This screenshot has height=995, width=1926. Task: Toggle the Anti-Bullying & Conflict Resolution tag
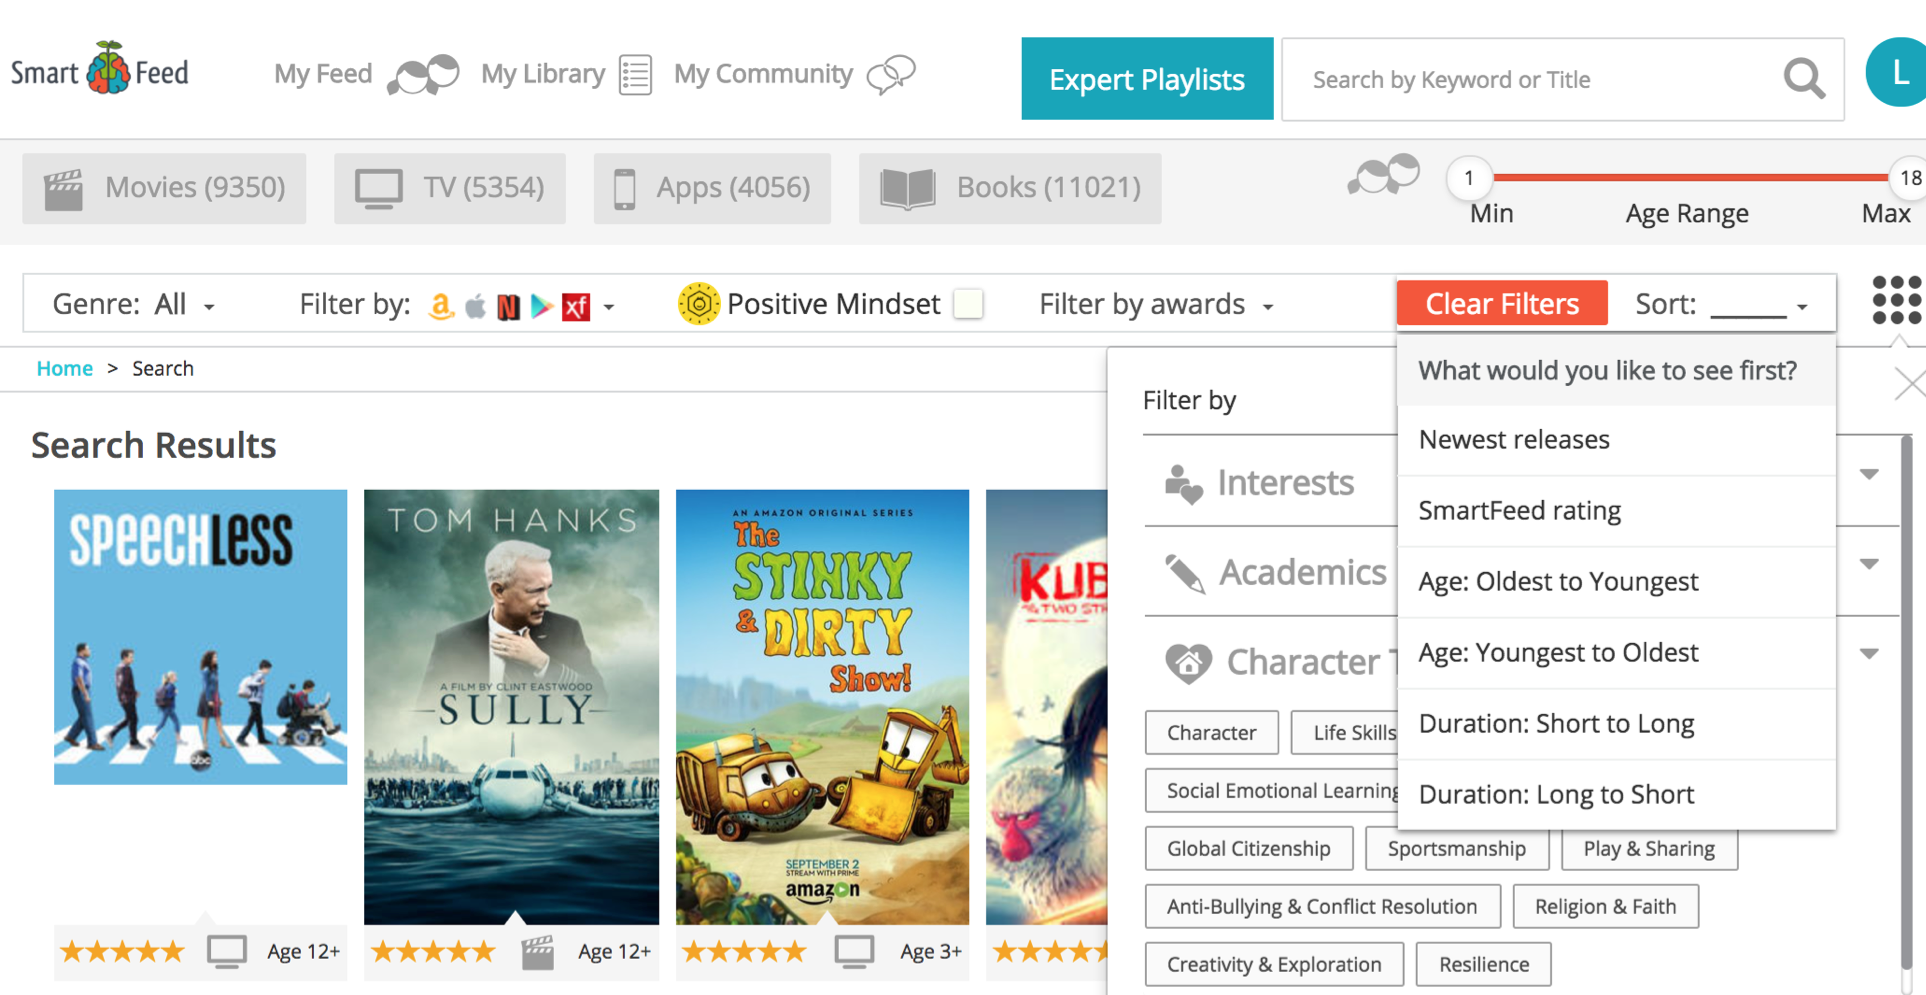(1322, 907)
